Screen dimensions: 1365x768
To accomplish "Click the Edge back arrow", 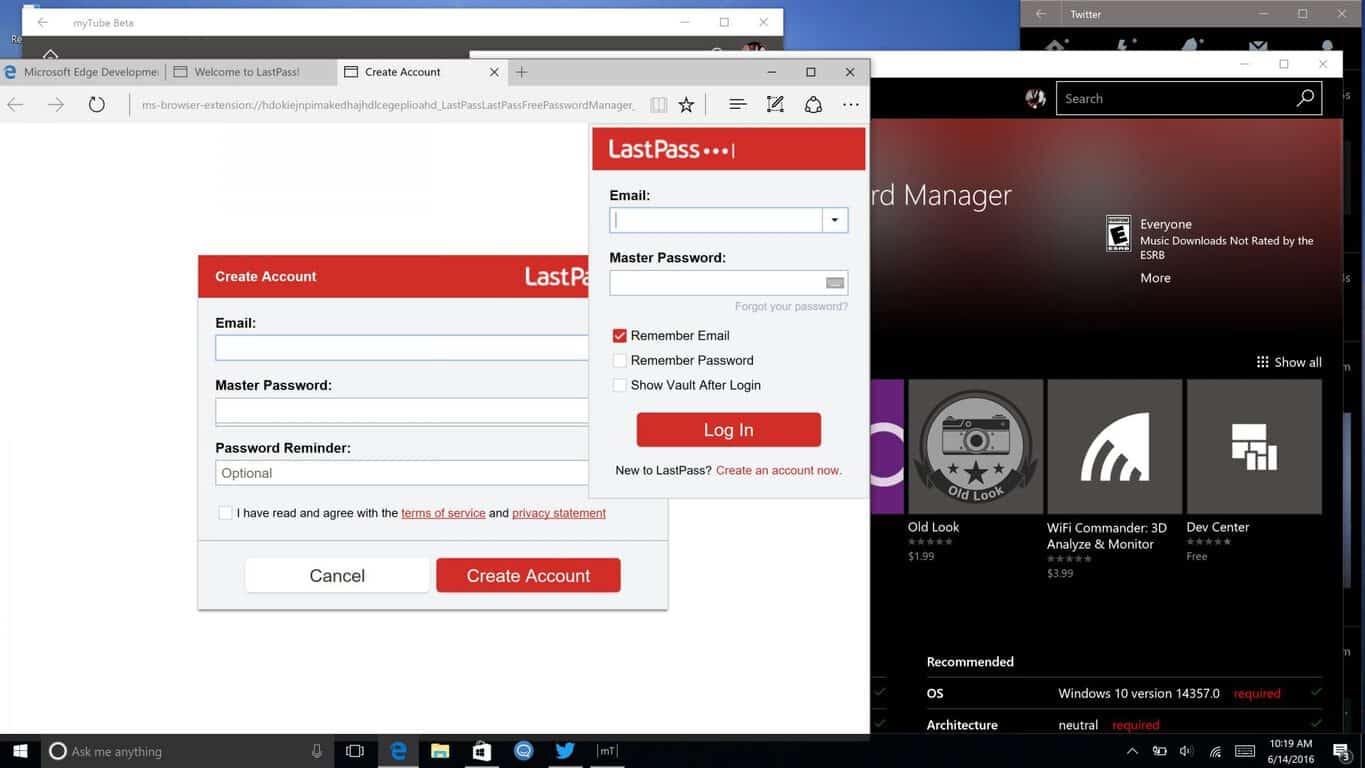I will point(15,104).
